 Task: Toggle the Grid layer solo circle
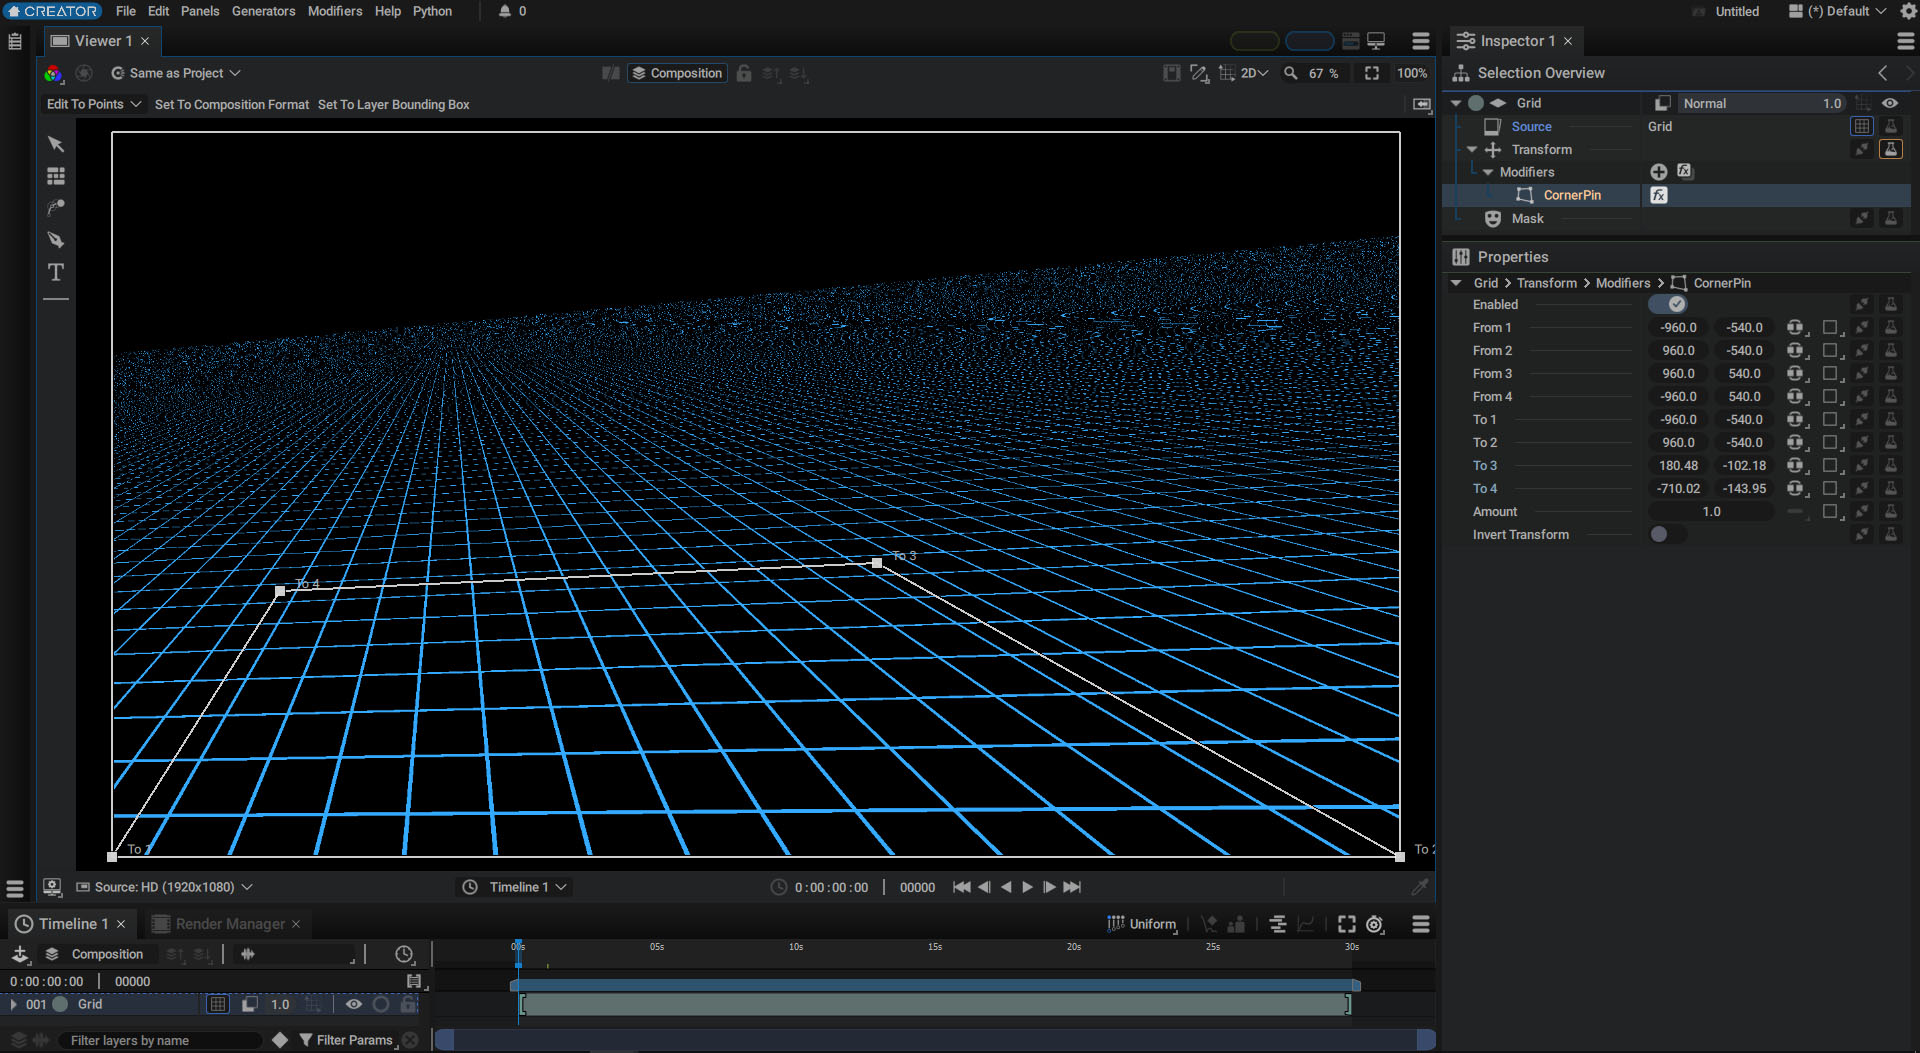[380, 1004]
